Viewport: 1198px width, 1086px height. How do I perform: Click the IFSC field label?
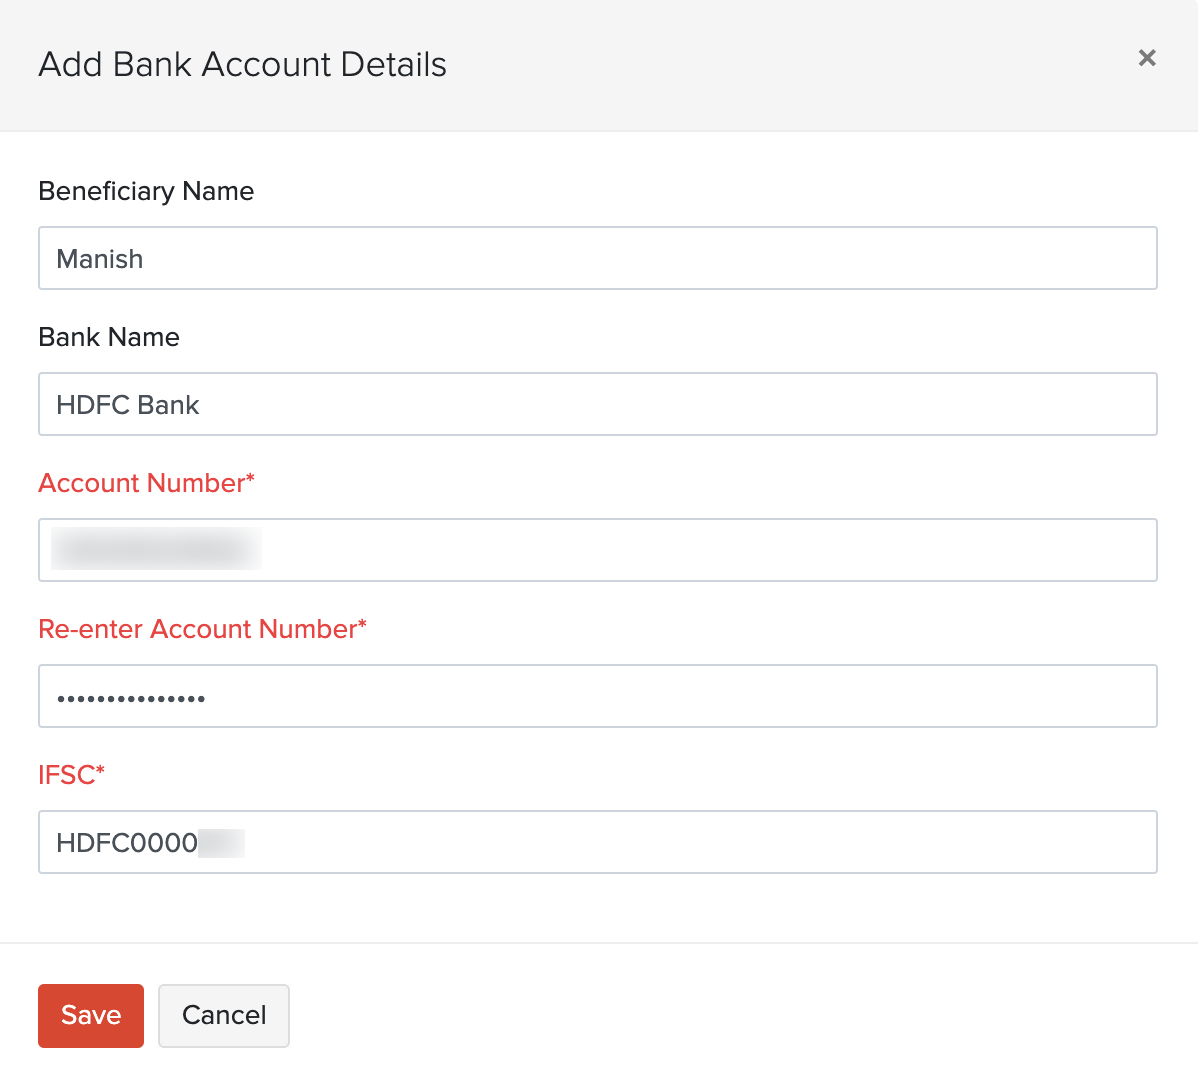pyautogui.click(x=70, y=775)
